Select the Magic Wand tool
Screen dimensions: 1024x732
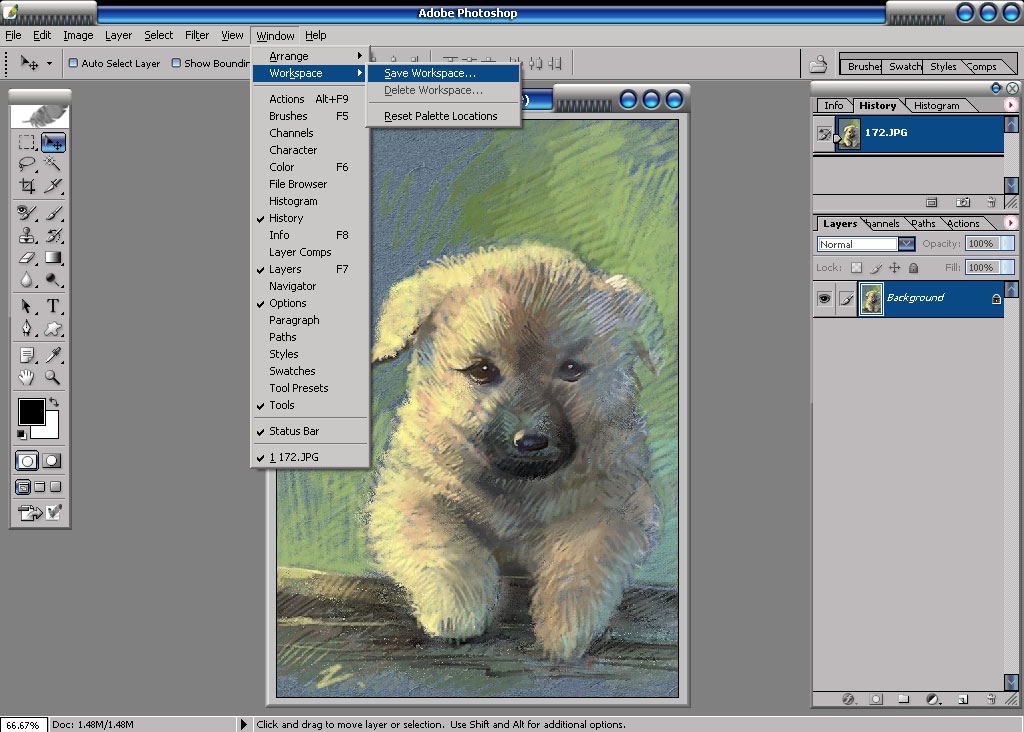[x=53, y=163]
